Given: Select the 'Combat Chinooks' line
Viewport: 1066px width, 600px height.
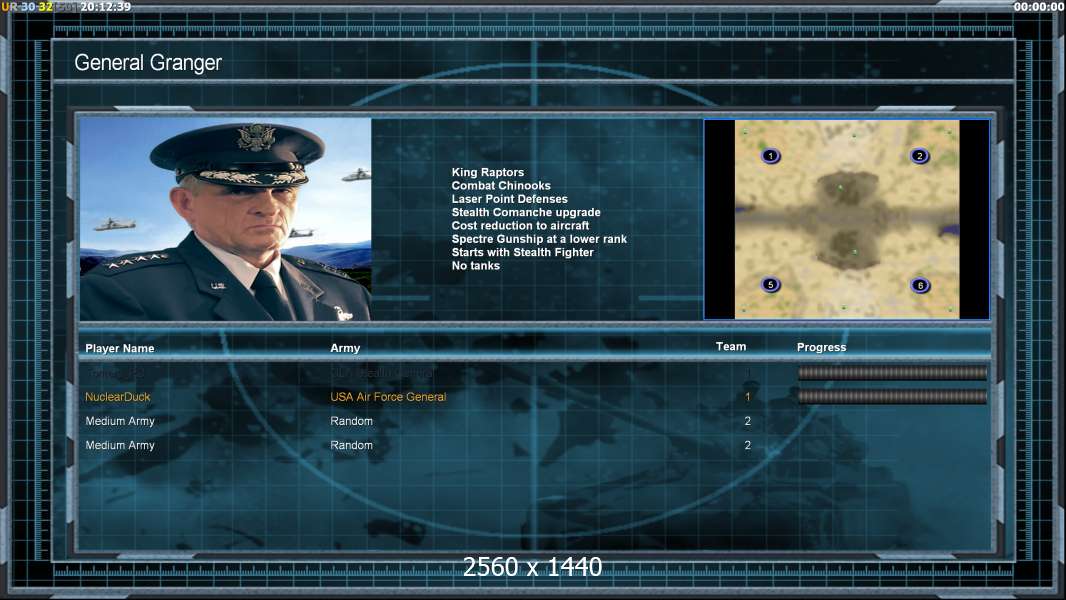Looking at the screenshot, I should coord(501,186).
